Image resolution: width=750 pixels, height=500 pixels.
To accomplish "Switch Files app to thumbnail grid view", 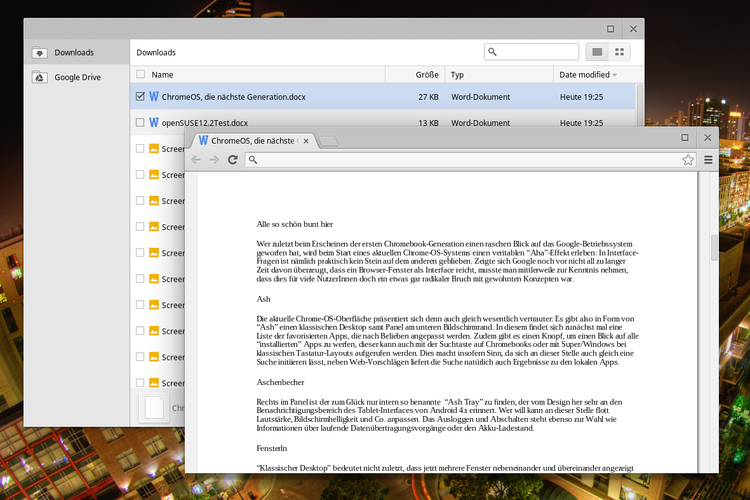I will (620, 52).
